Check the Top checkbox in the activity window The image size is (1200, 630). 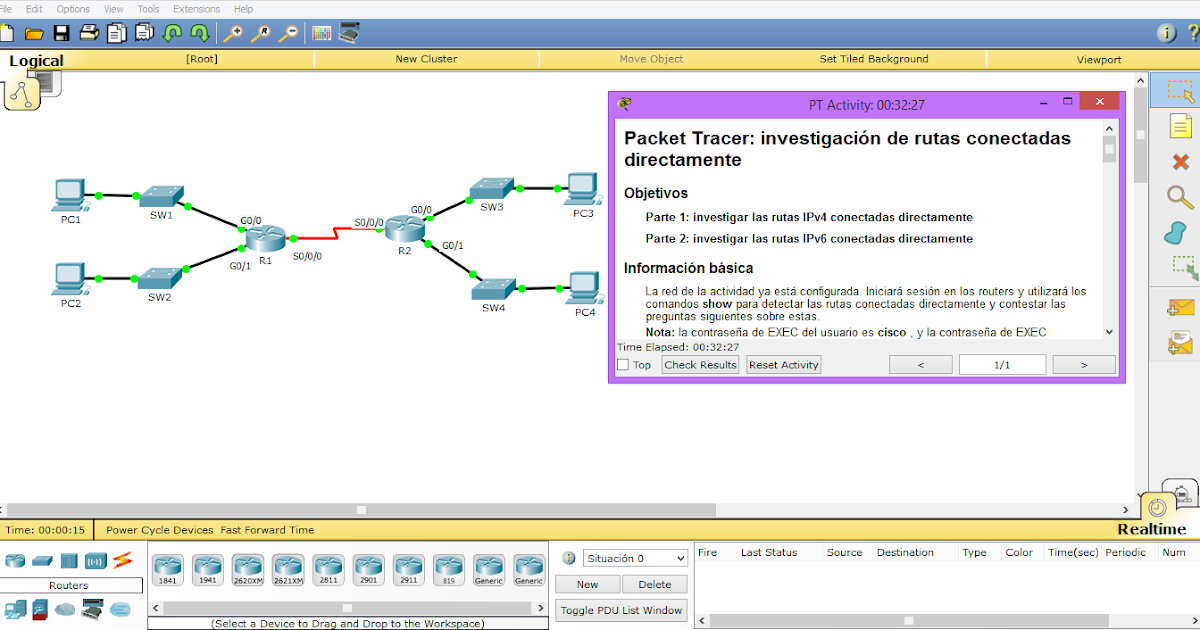tap(625, 364)
